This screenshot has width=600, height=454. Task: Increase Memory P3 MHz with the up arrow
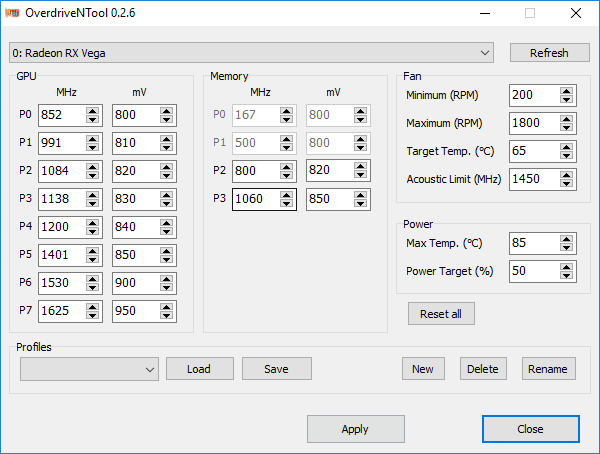(x=287, y=194)
